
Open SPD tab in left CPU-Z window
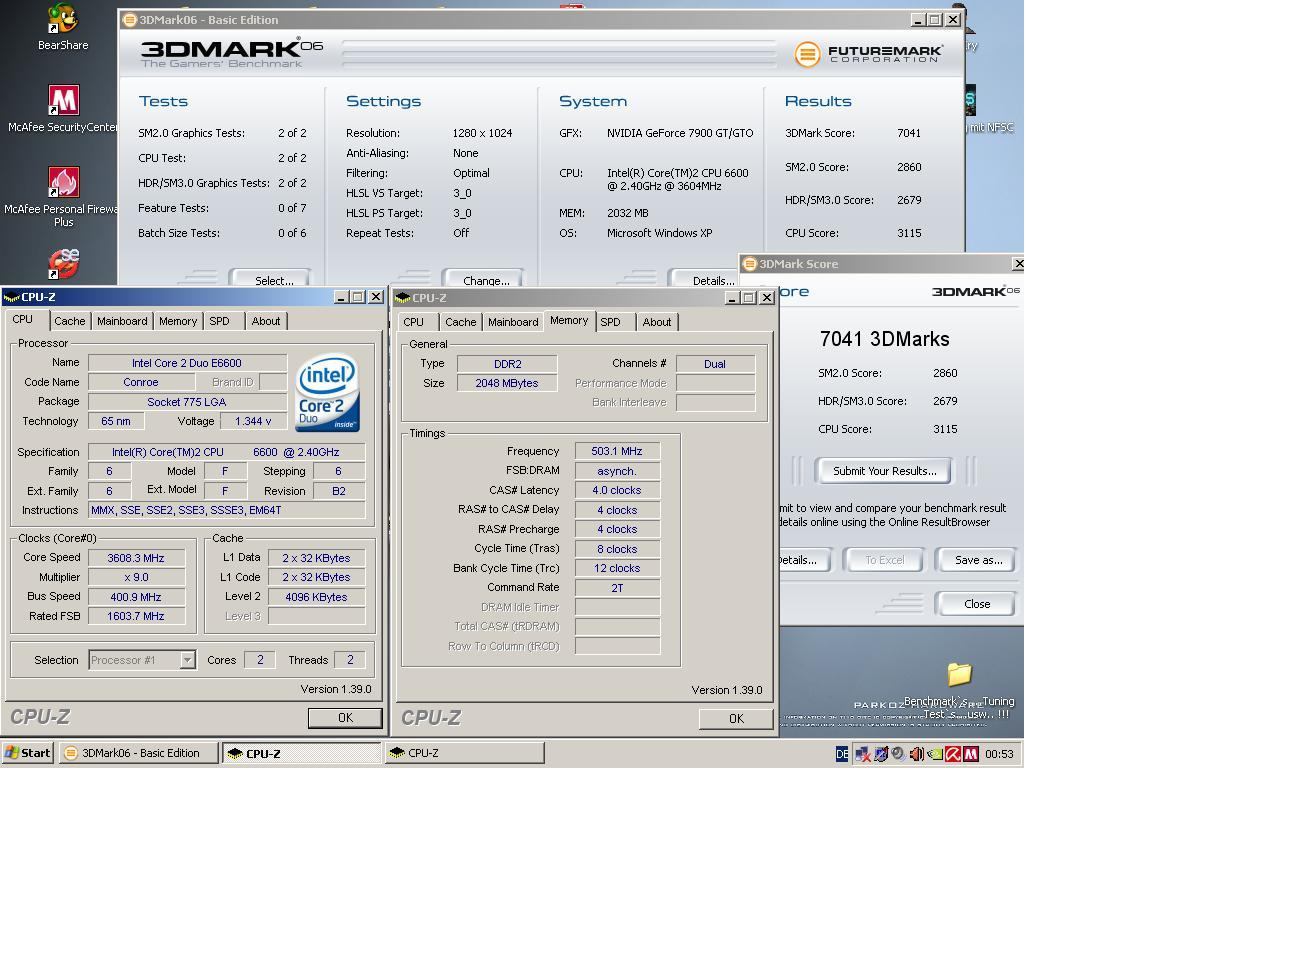point(220,321)
